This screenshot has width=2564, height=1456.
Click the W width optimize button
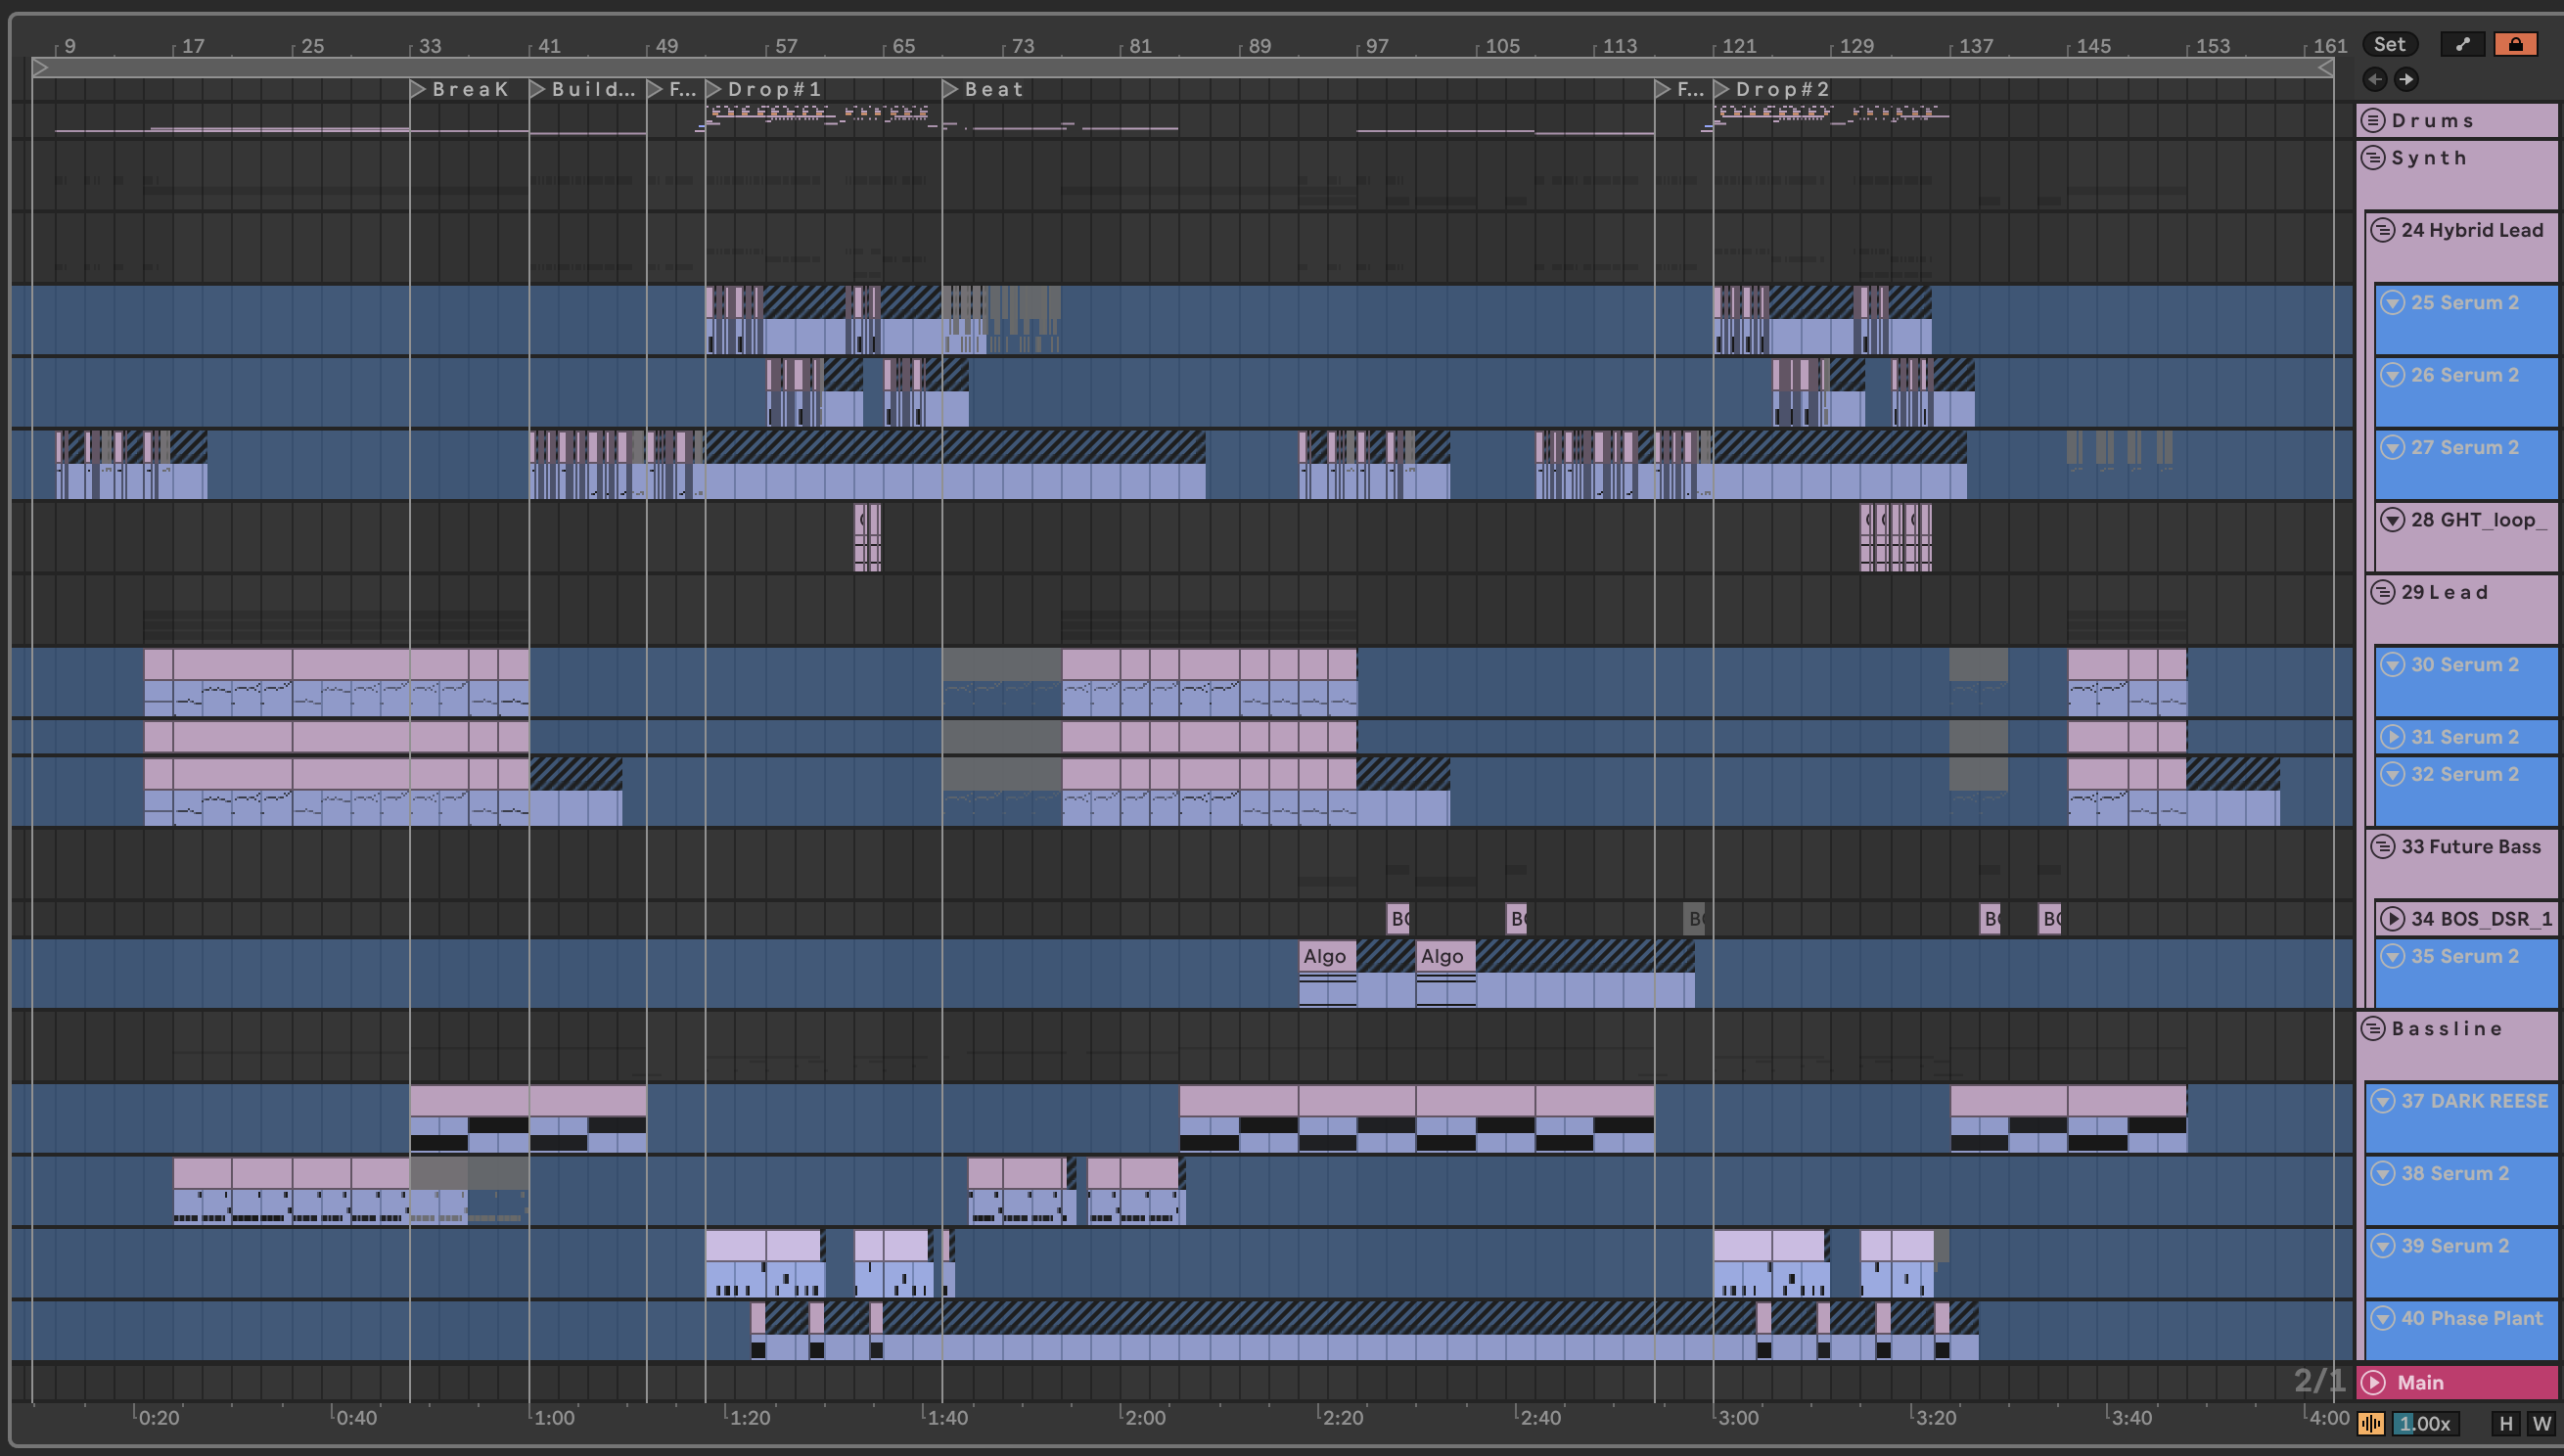point(2541,1424)
